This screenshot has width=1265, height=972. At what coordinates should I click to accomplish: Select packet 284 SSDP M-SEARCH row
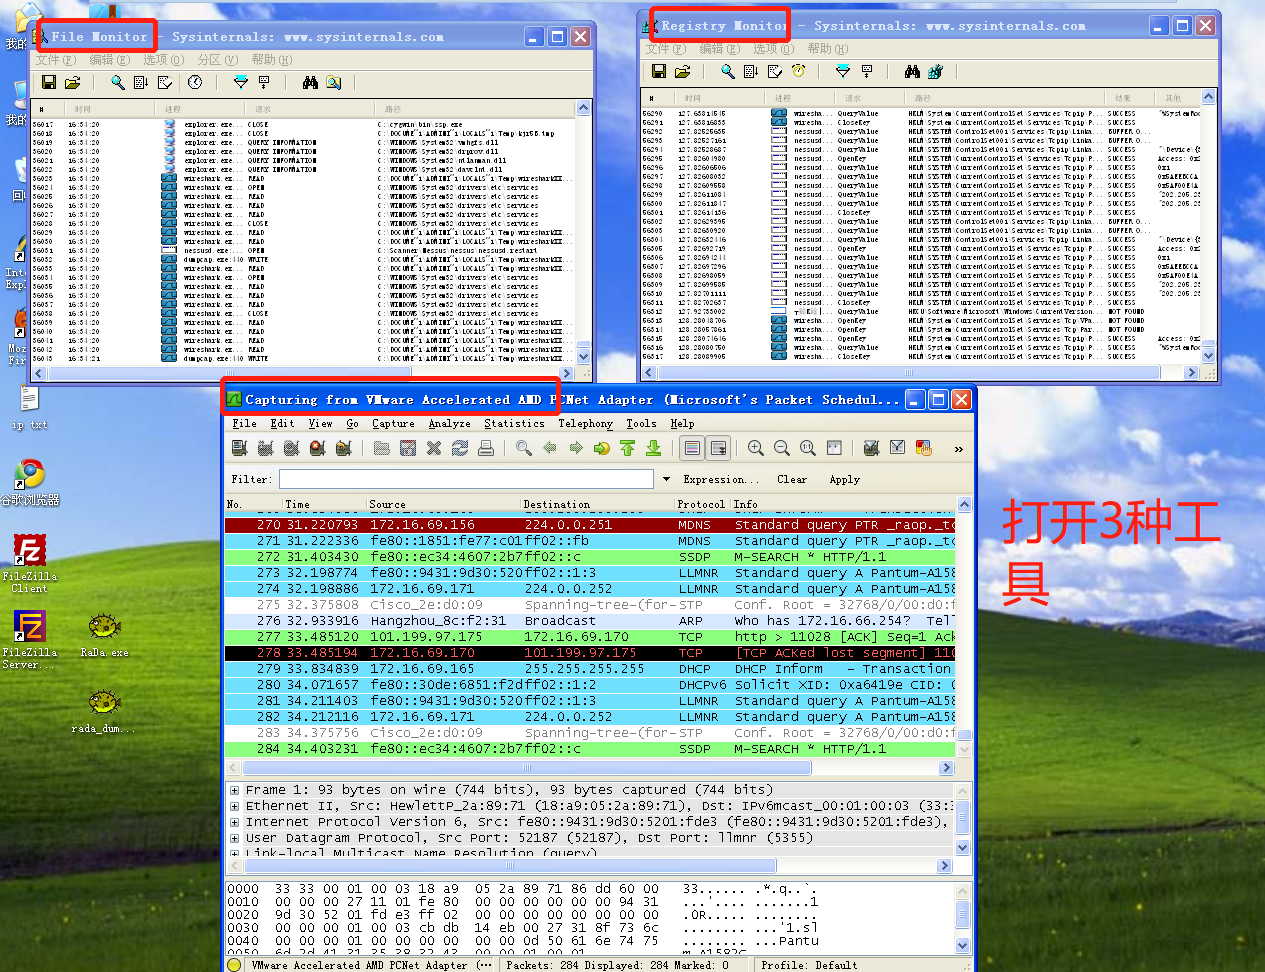(591, 749)
